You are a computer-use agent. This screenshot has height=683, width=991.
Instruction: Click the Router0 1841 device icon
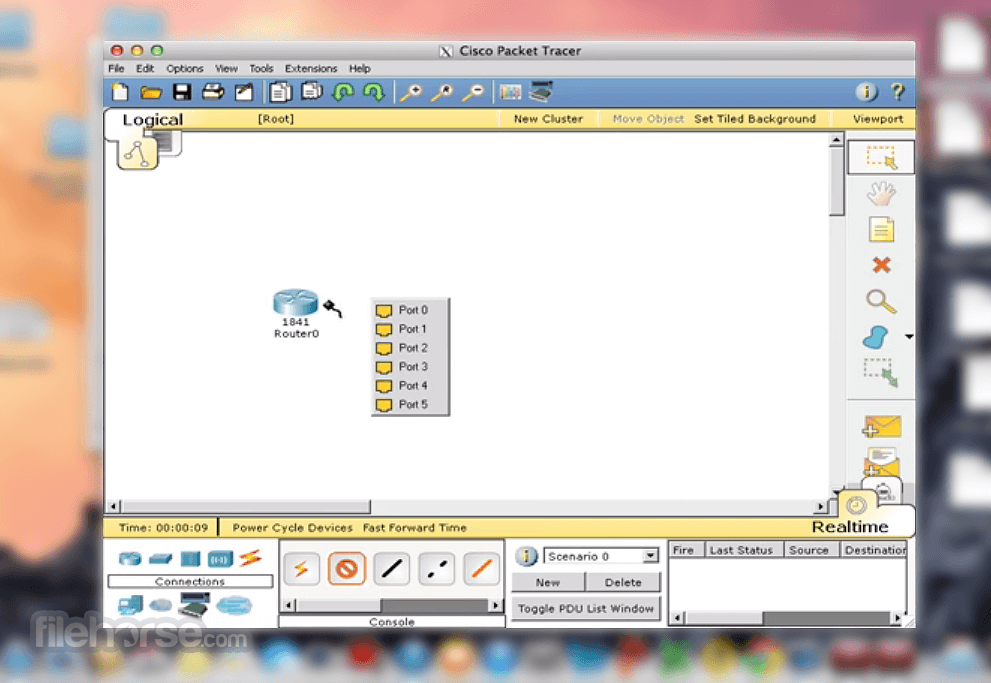tap(295, 302)
